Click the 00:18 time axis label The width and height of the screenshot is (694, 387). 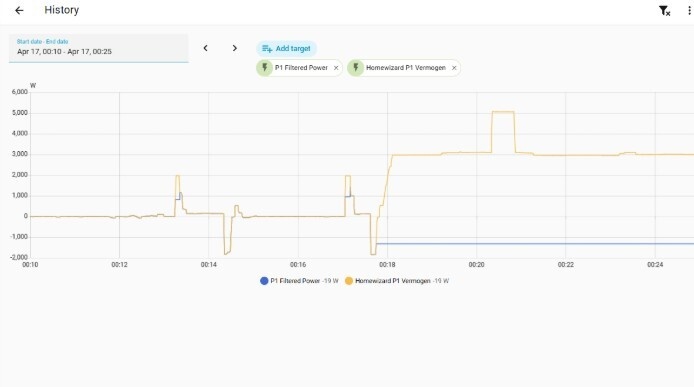(387, 265)
